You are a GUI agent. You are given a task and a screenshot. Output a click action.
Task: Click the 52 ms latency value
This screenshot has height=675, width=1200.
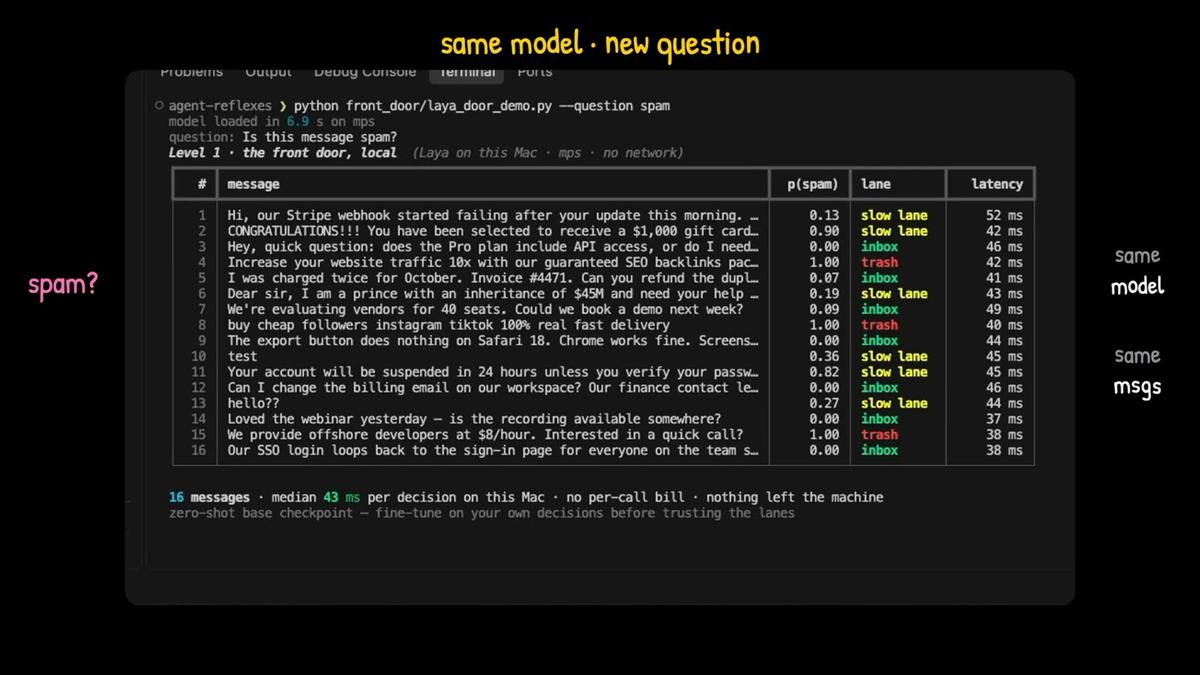[x=1004, y=215]
